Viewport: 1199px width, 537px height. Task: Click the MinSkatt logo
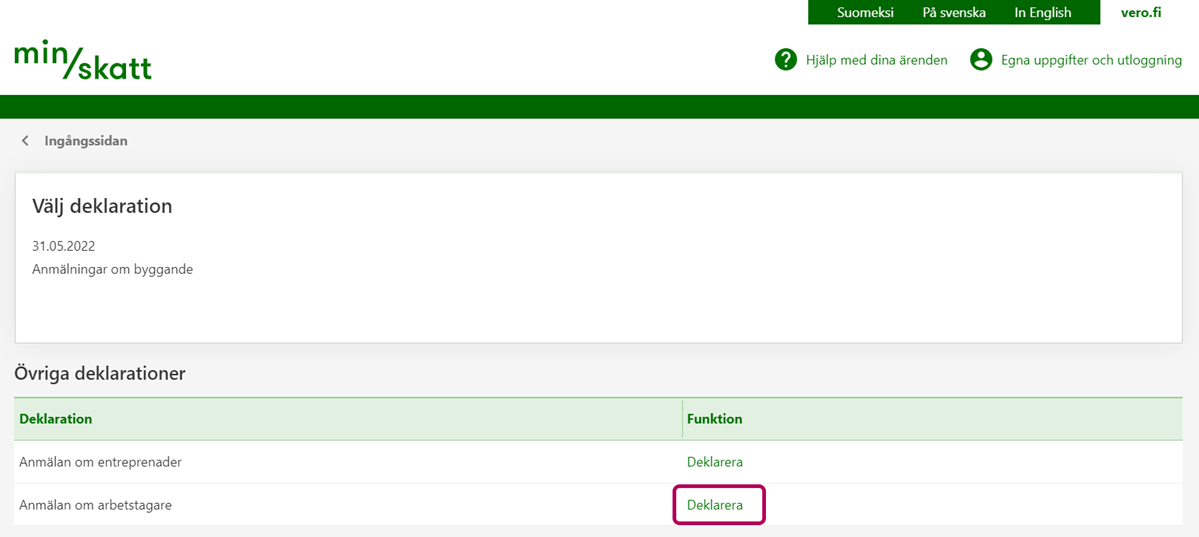(x=83, y=61)
